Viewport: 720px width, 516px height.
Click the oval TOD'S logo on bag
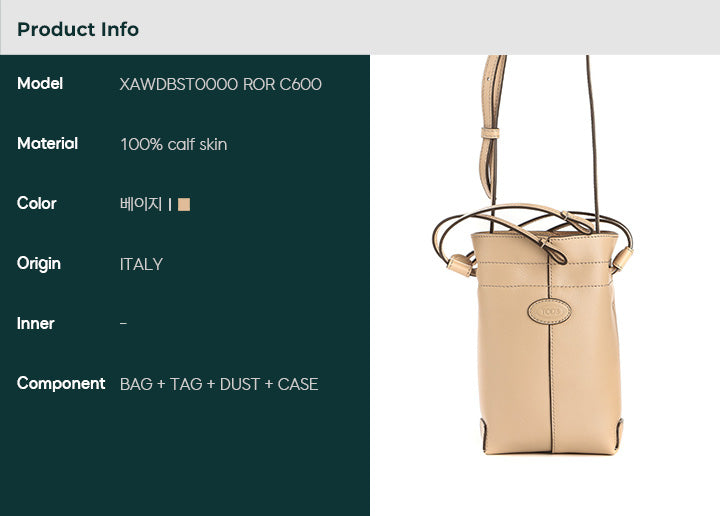(550, 312)
